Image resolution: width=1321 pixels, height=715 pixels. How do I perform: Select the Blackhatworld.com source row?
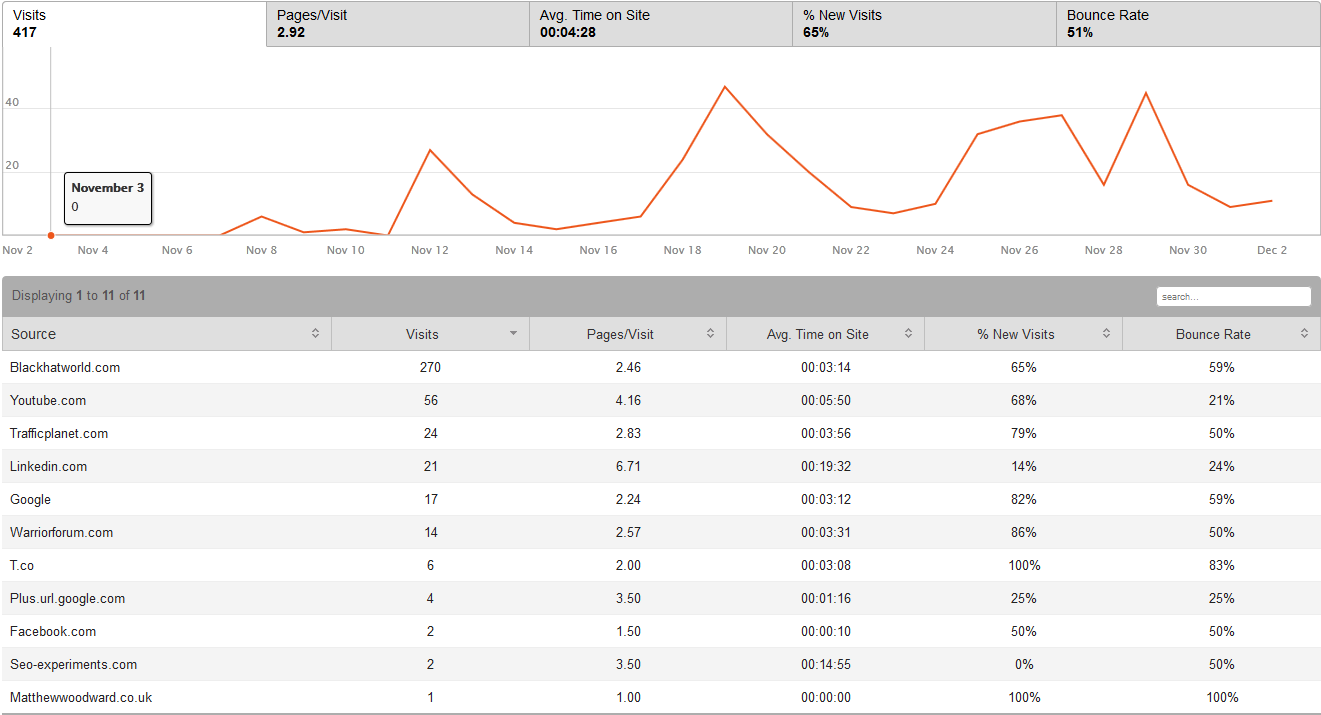pos(65,367)
